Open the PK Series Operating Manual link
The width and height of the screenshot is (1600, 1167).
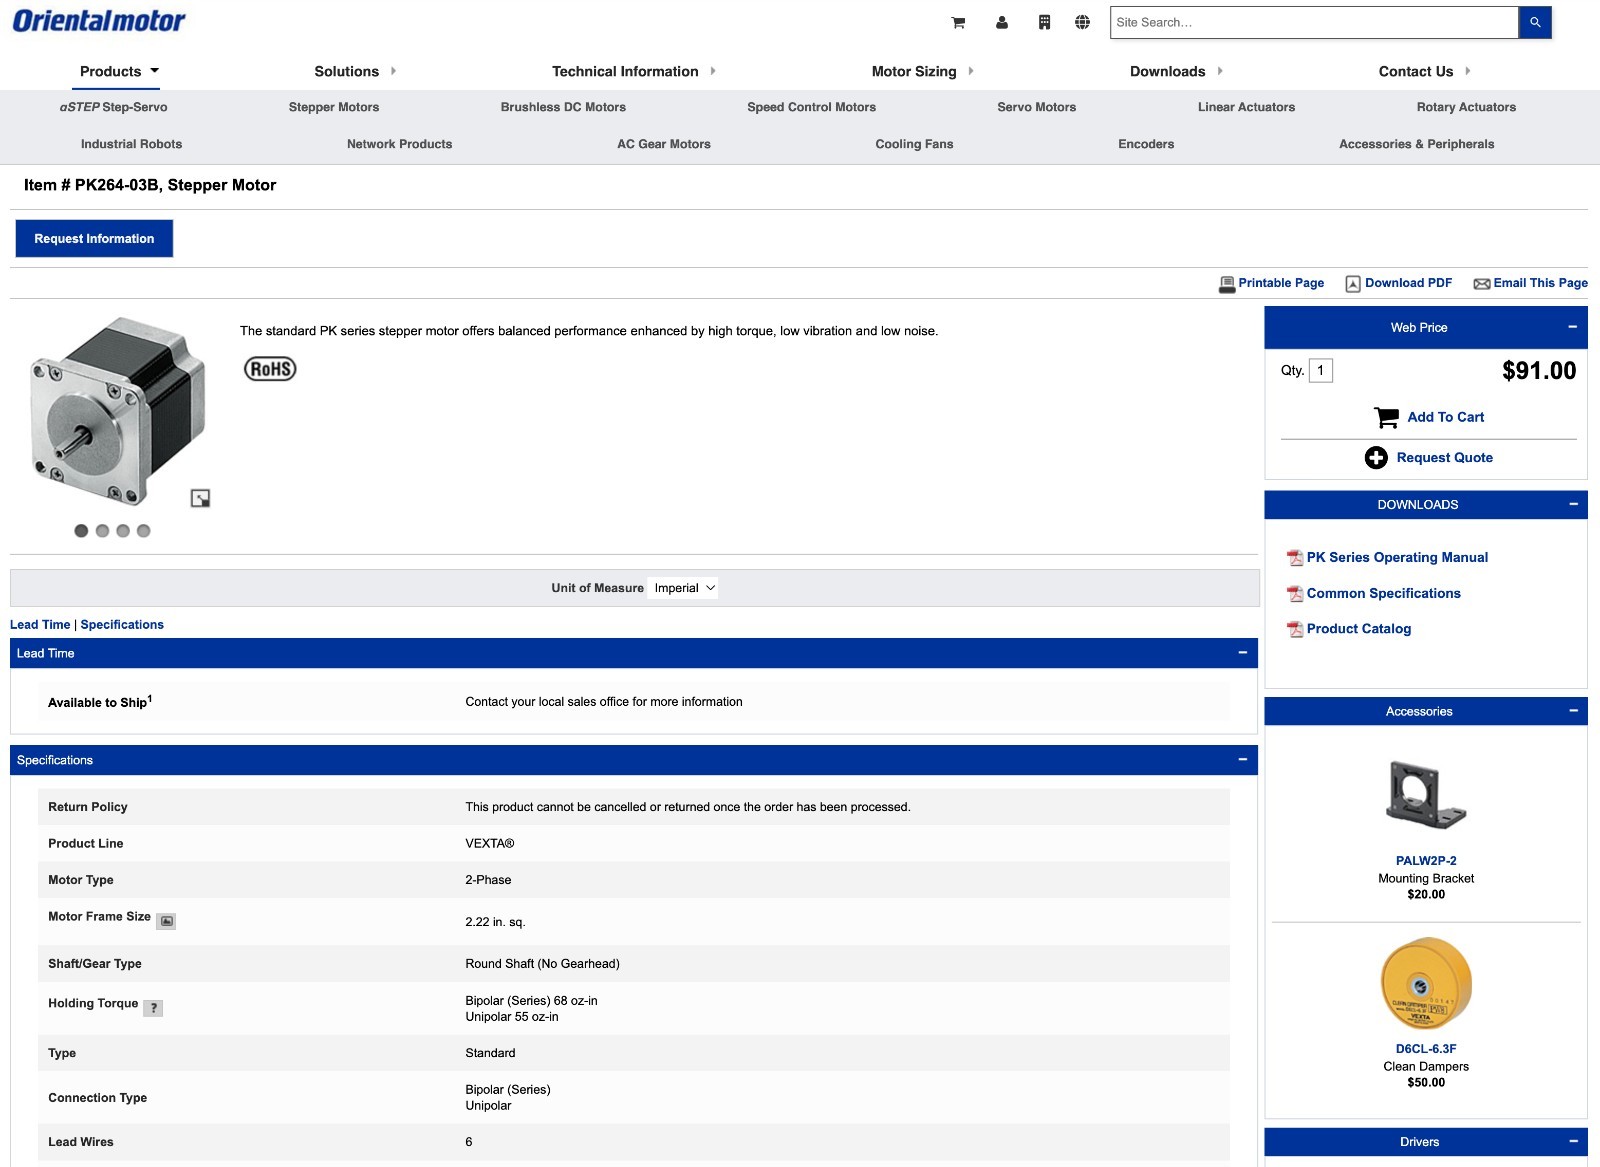(x=1397, y=557)
